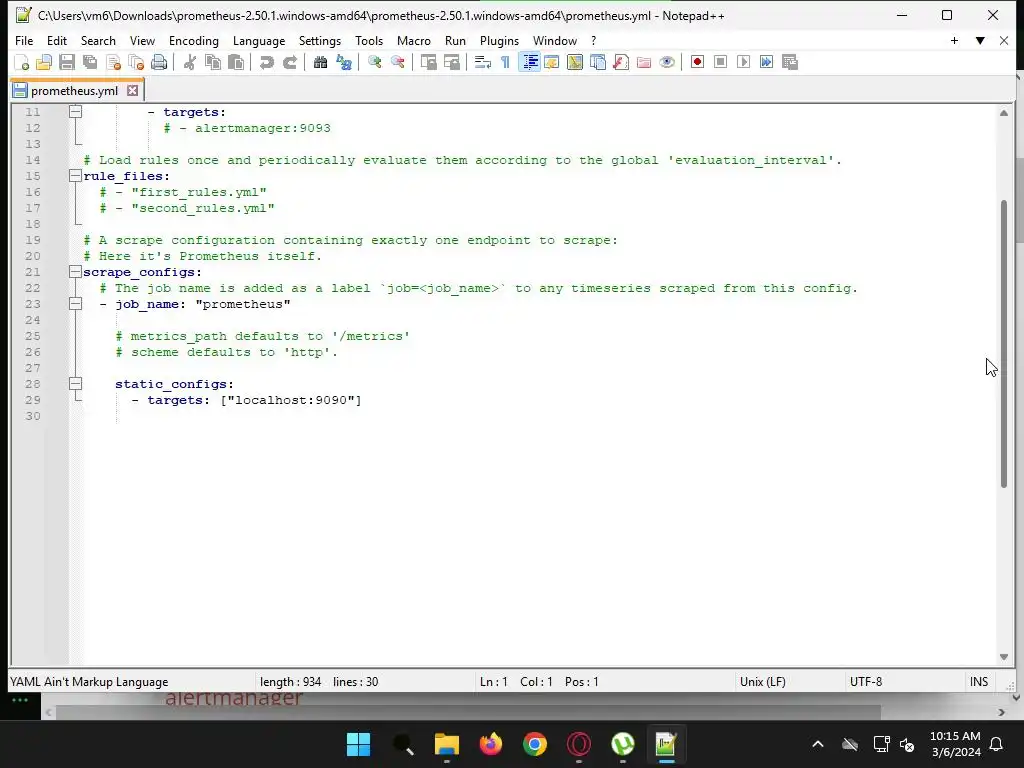Viewport: 1024px width, 768px height.
Task: Cut selection with the scissors icon
Action: point(189,62)
